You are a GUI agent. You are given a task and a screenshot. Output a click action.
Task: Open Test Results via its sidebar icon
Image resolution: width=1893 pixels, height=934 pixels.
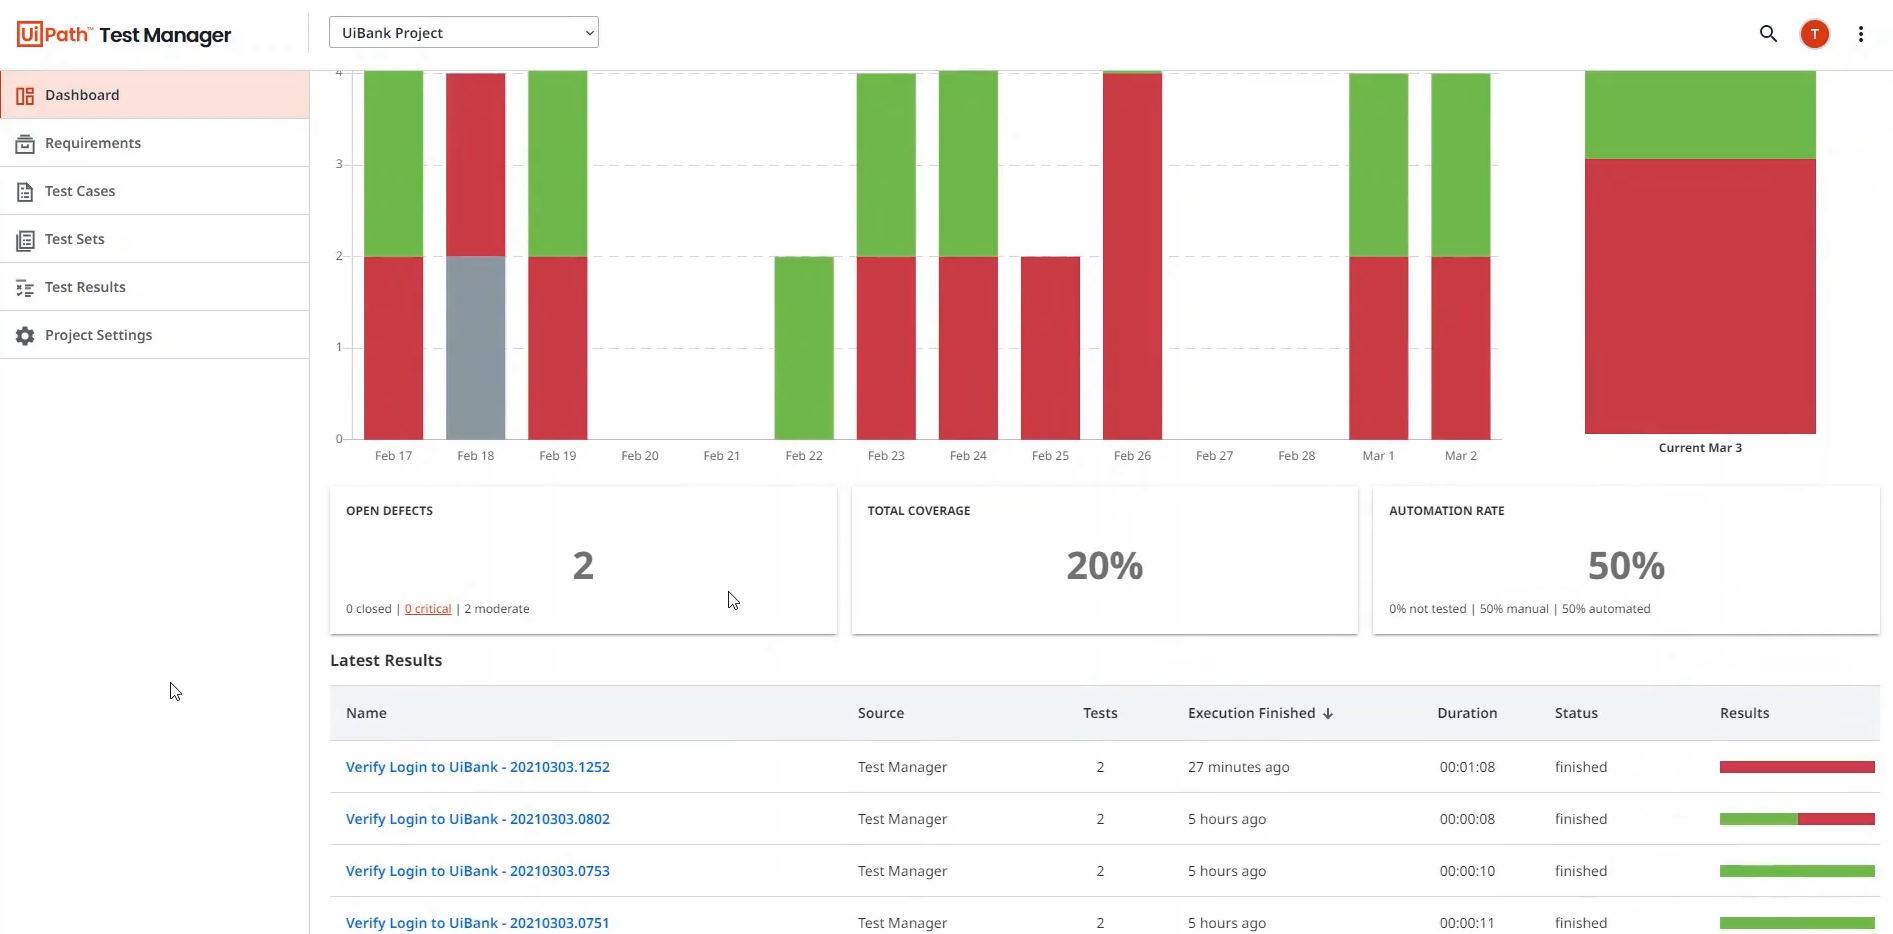(x=26, y=287)
